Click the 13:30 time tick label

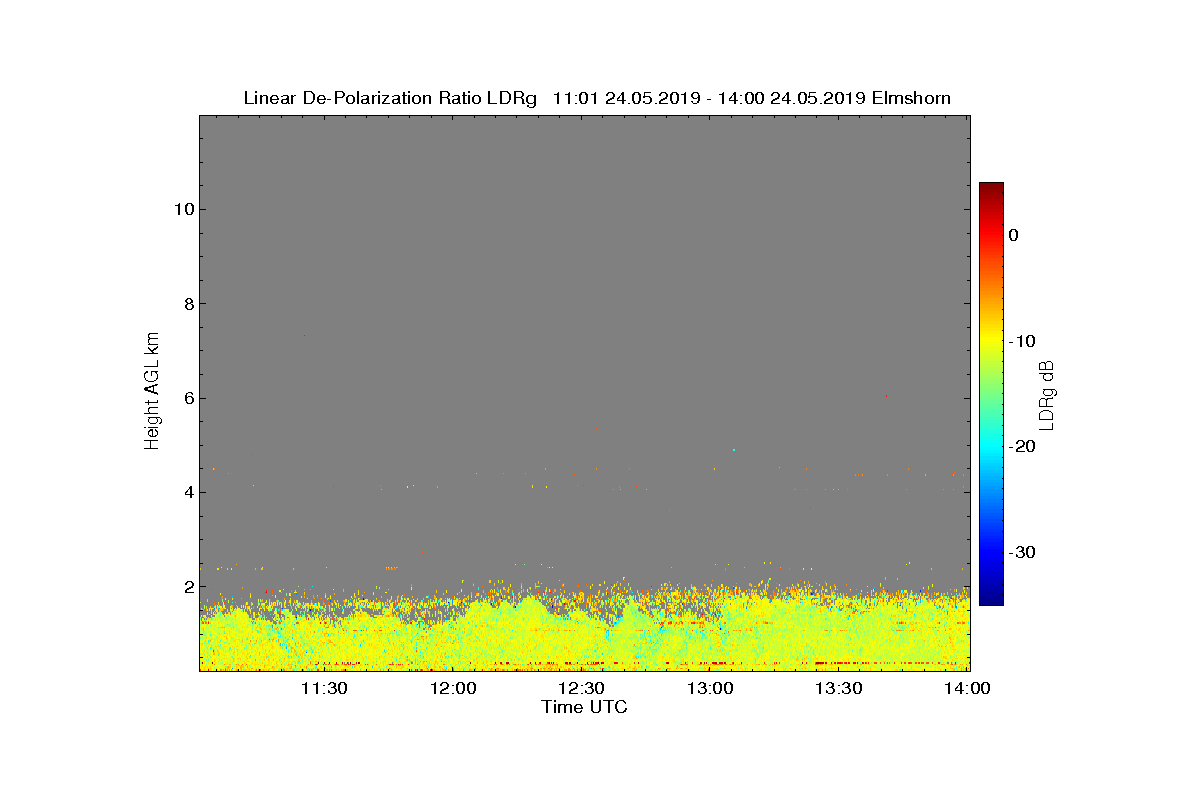pyautogui.click(x=839, y=689)
